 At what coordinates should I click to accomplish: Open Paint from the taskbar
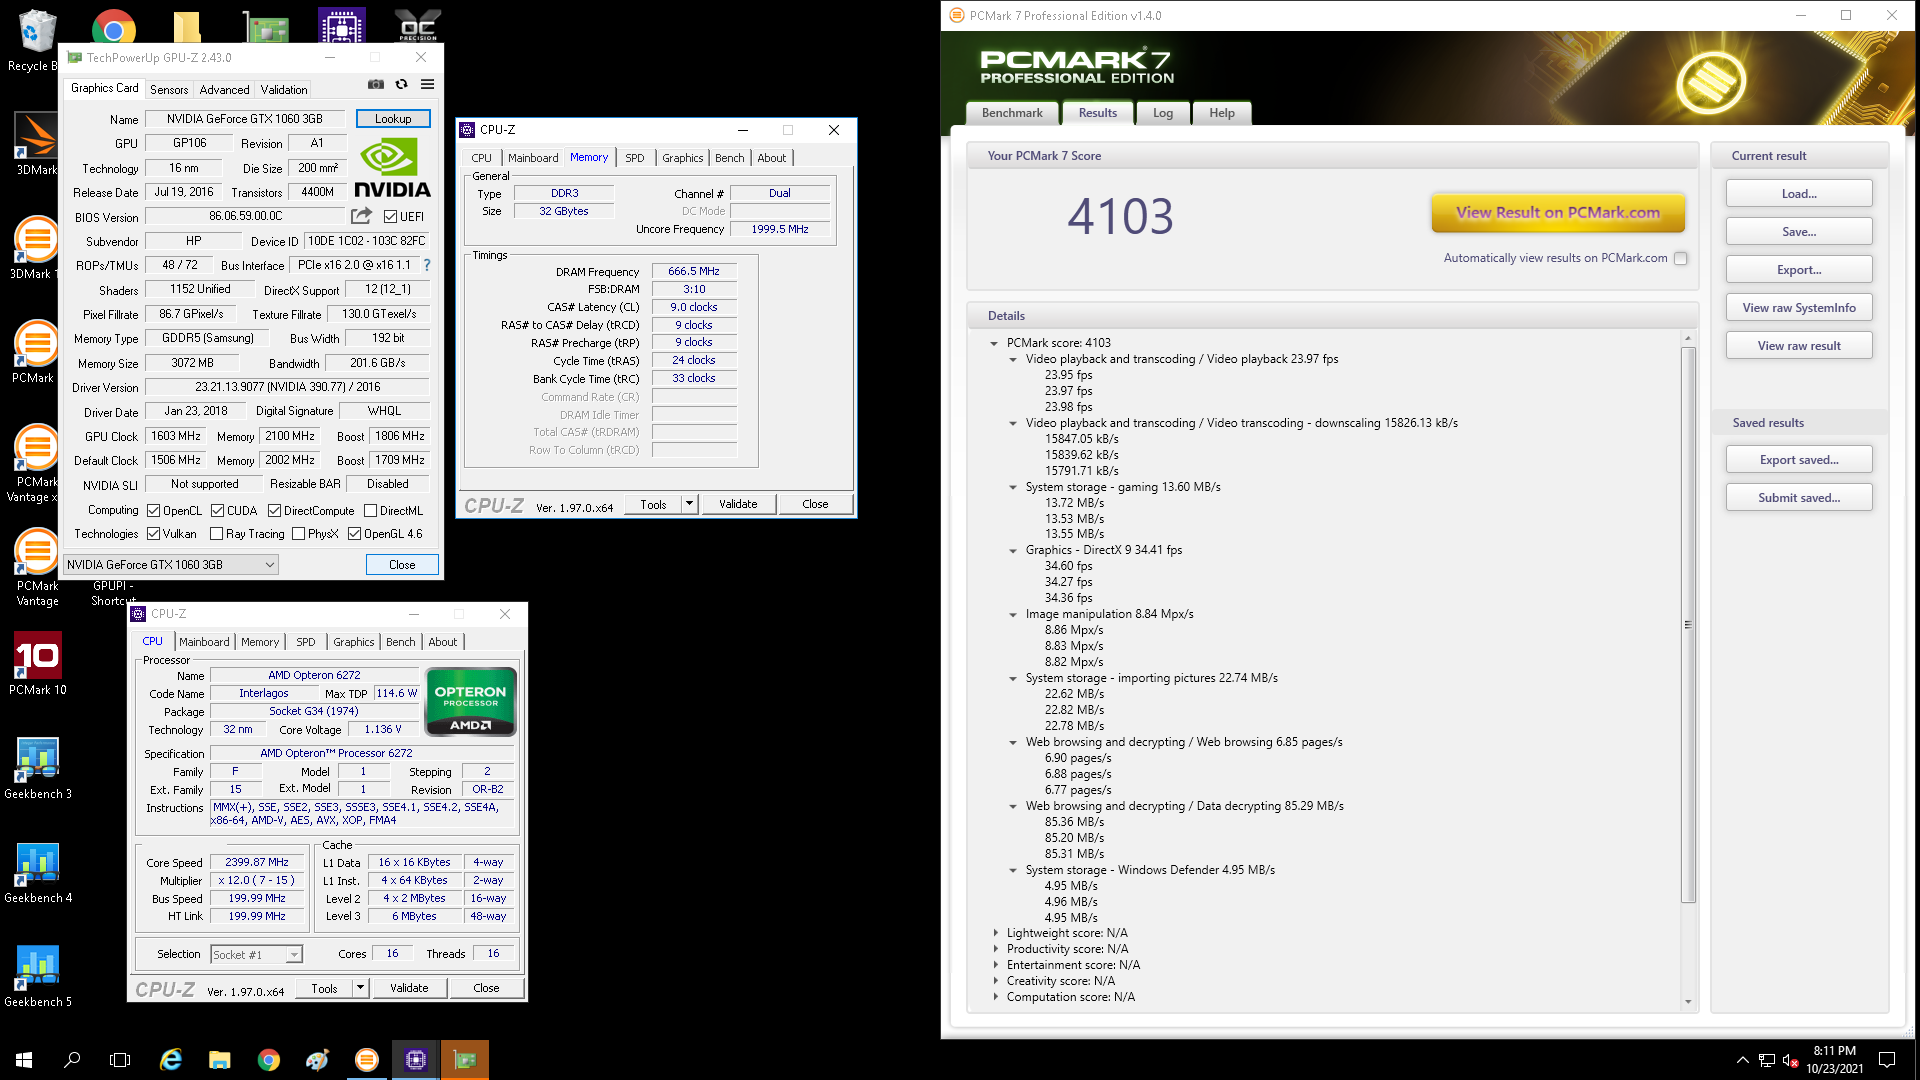(318, 1060)
